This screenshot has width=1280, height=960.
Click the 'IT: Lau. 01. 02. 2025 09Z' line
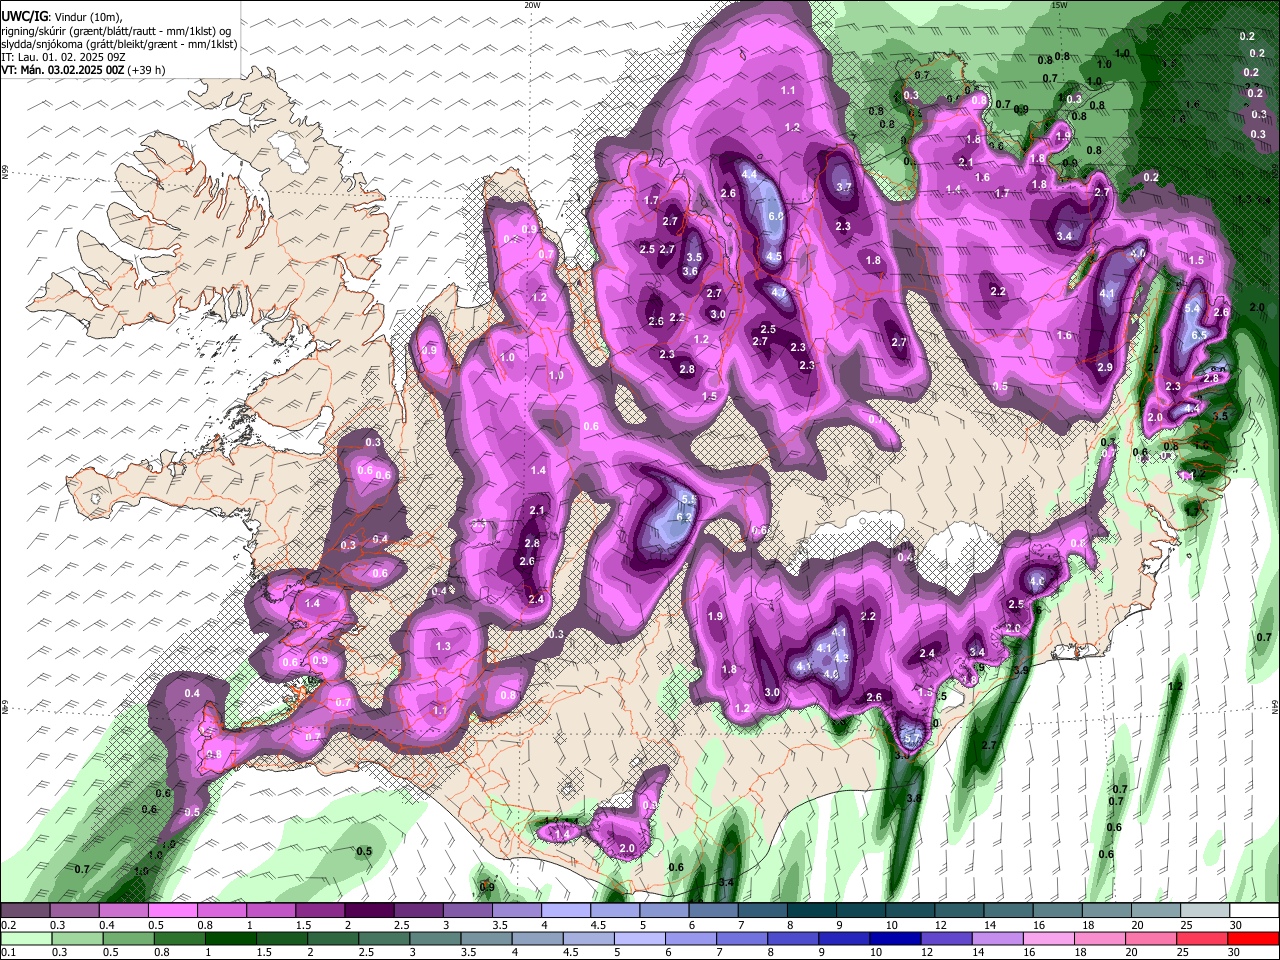click(64, 57)
